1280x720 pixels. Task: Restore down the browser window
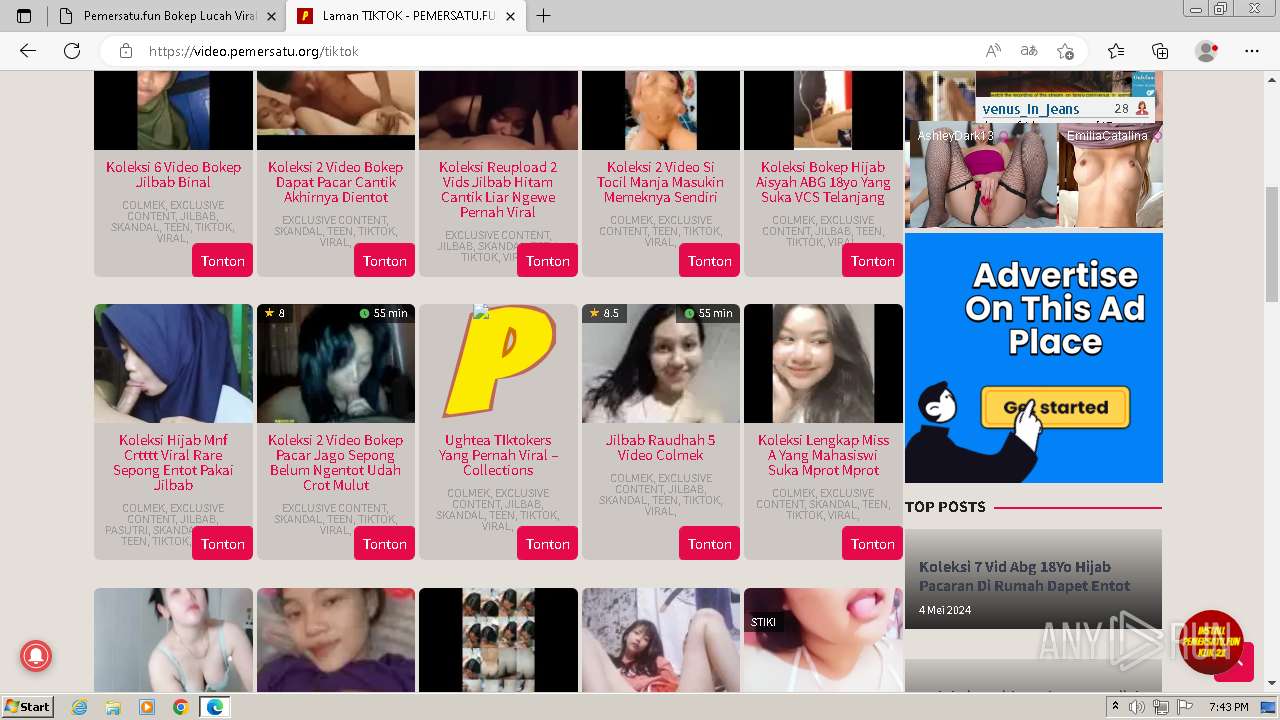[1220, 9]
